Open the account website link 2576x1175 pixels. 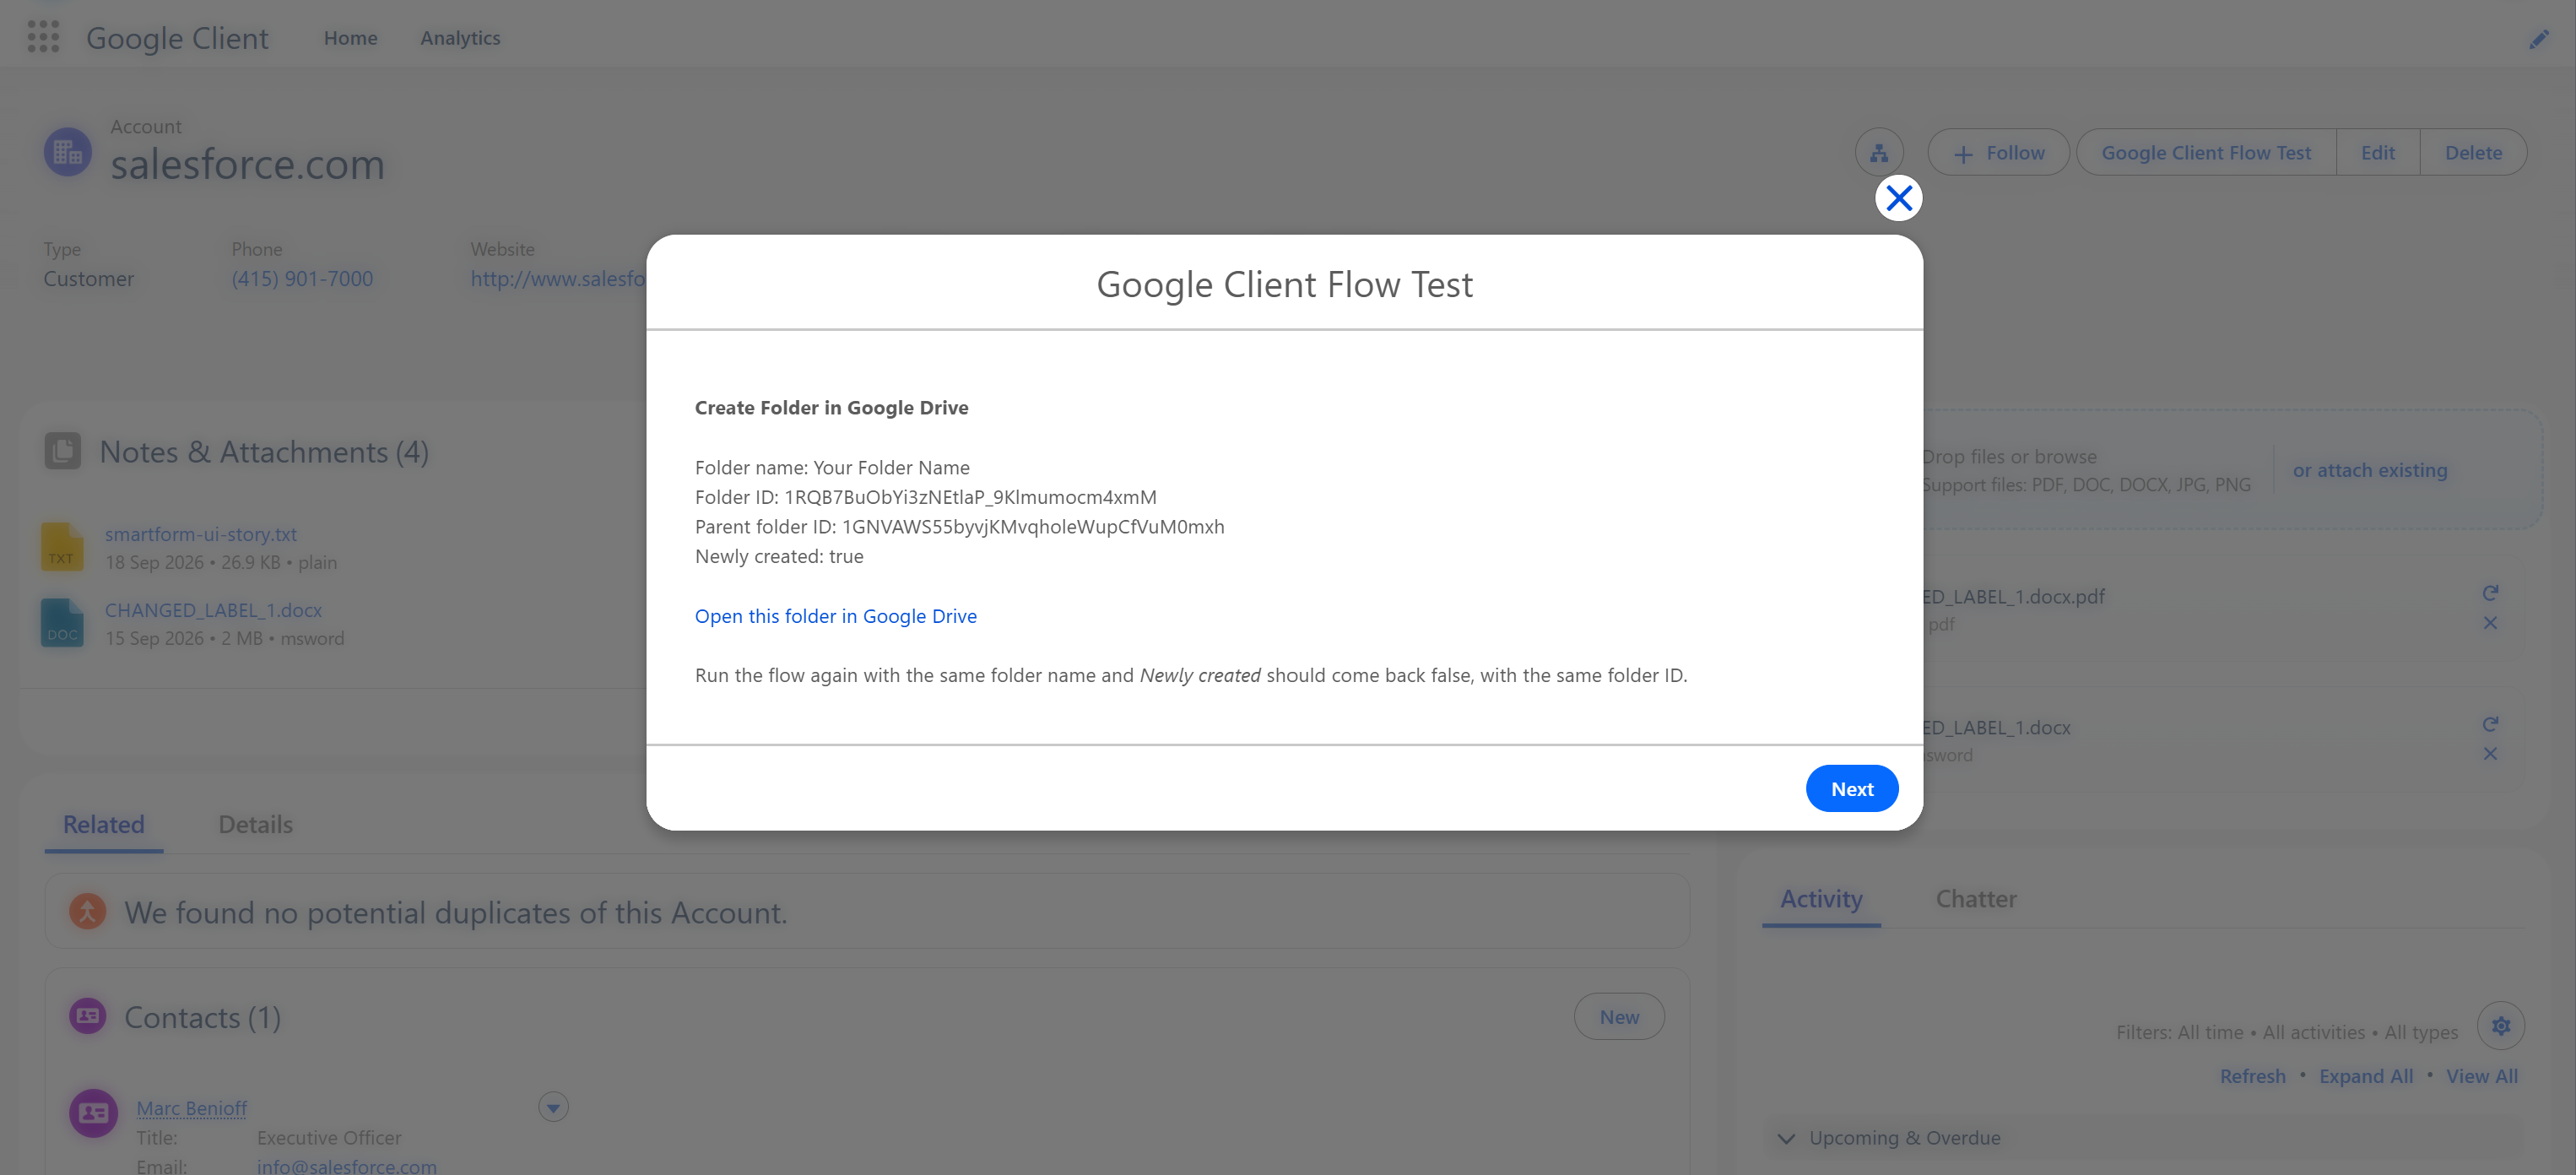pos(558,279)
